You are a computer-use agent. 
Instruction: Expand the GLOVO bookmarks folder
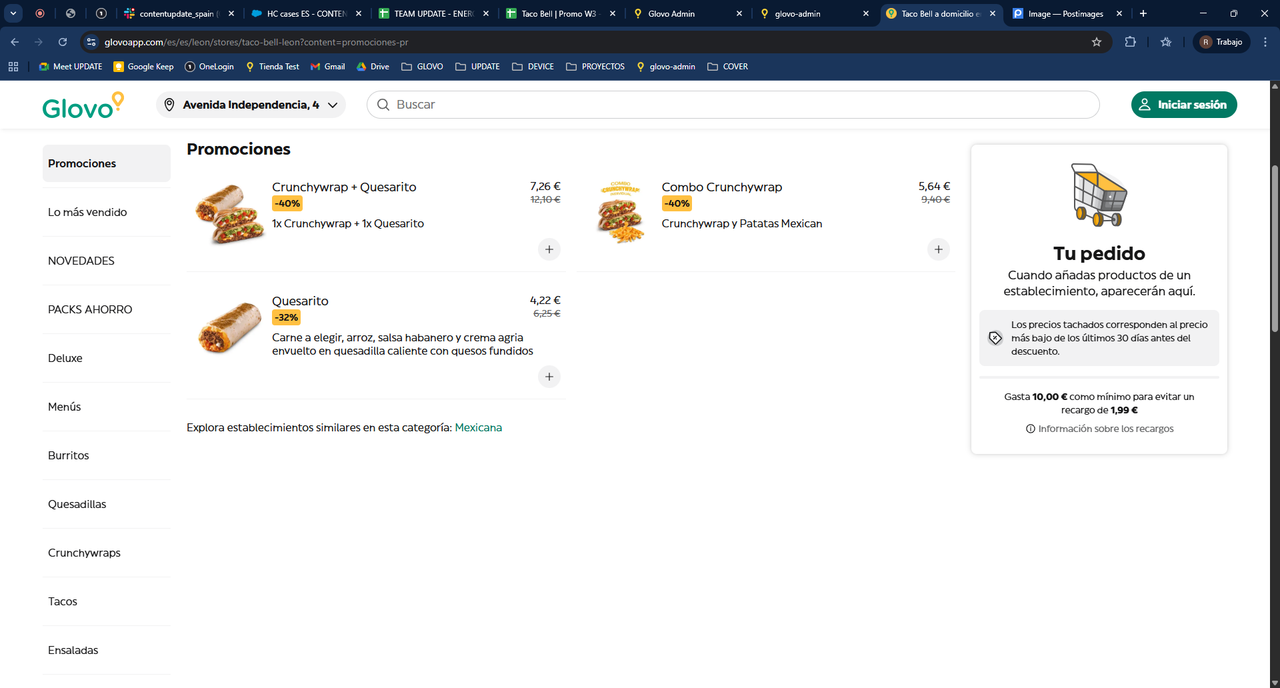pos(422,67)
